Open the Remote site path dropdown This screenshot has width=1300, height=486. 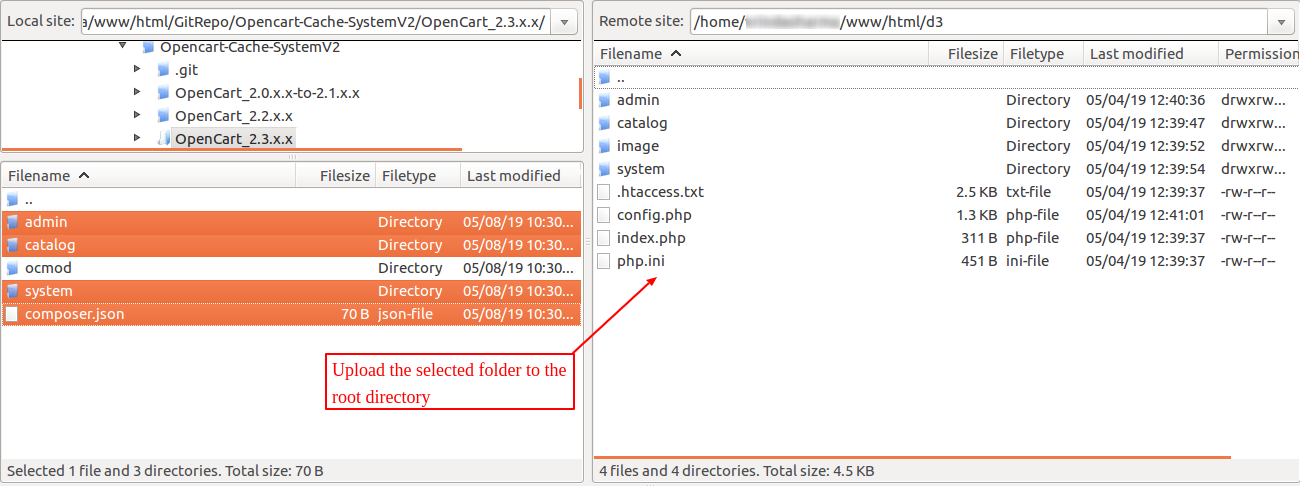point(1281,21)
